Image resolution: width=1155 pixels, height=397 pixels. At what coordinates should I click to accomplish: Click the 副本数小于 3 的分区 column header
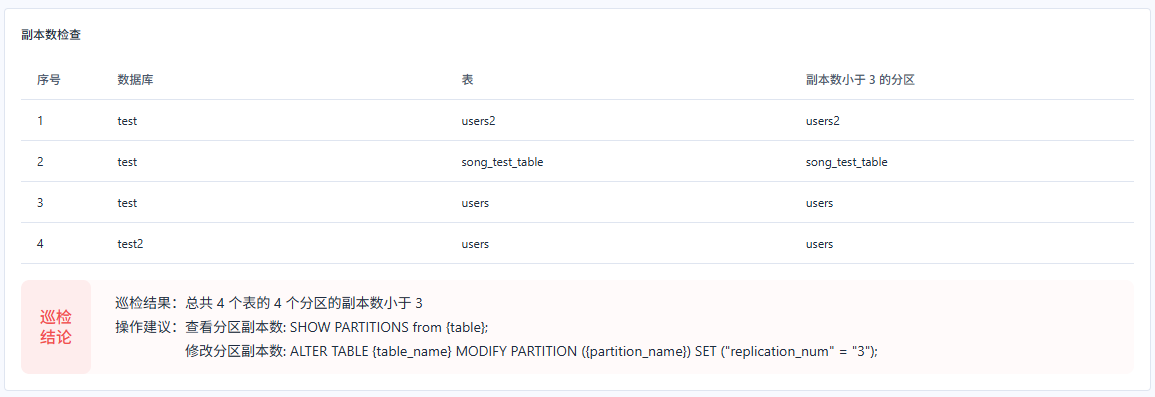[x=860, y=80]
